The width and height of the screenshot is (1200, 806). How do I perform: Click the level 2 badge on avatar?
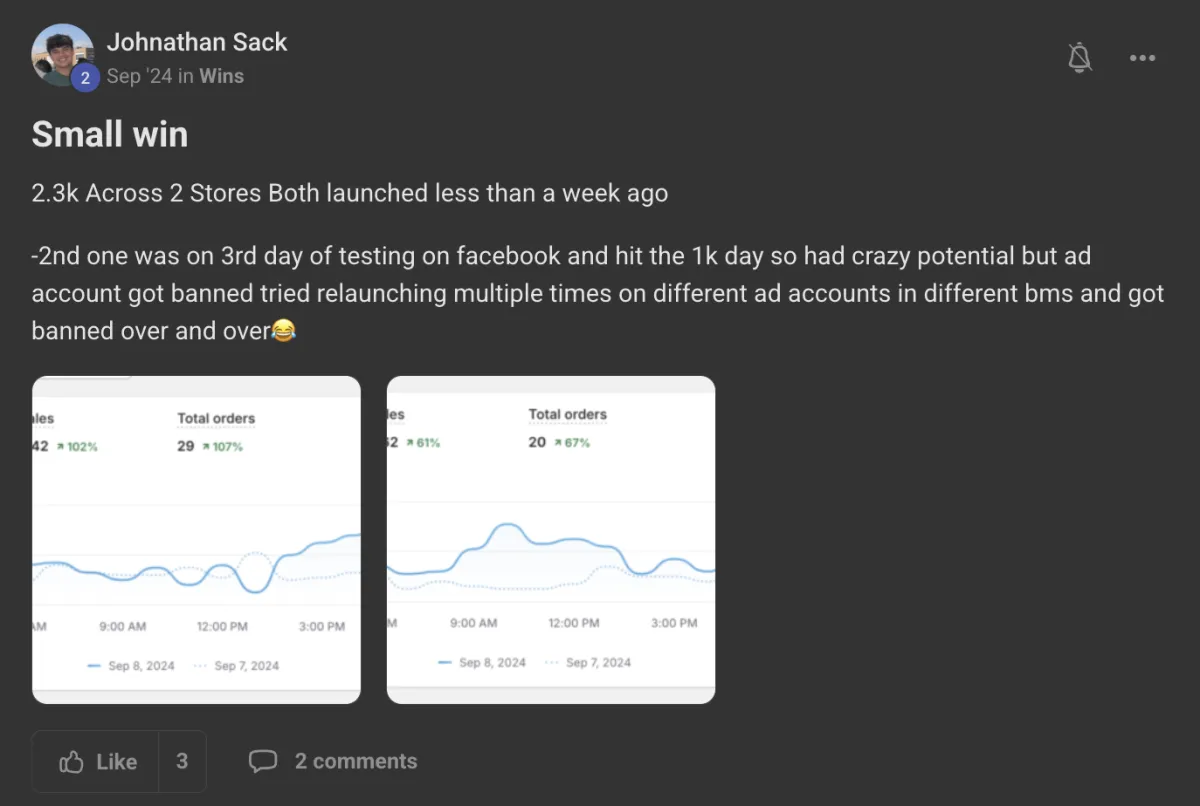tap(85, 77)
